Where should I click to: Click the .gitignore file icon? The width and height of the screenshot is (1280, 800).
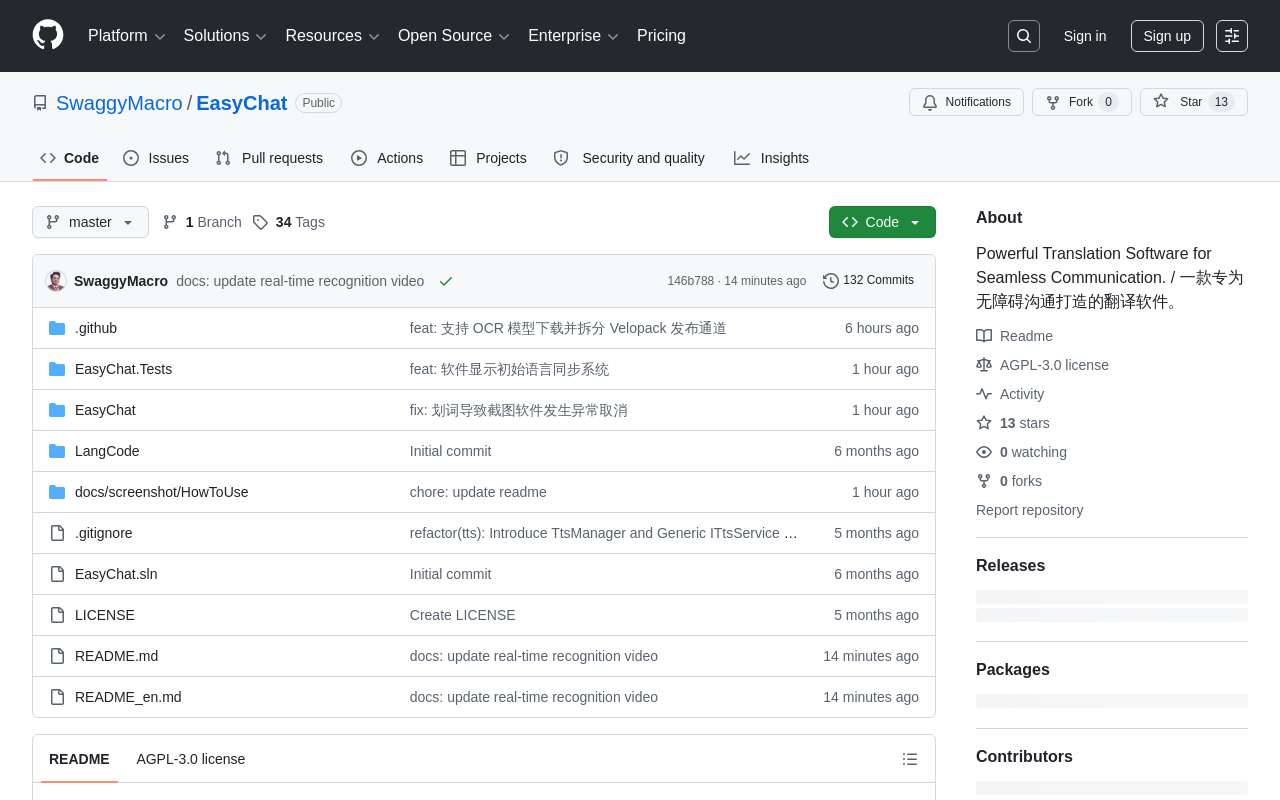pyautogui.click(x=57, y=533)
